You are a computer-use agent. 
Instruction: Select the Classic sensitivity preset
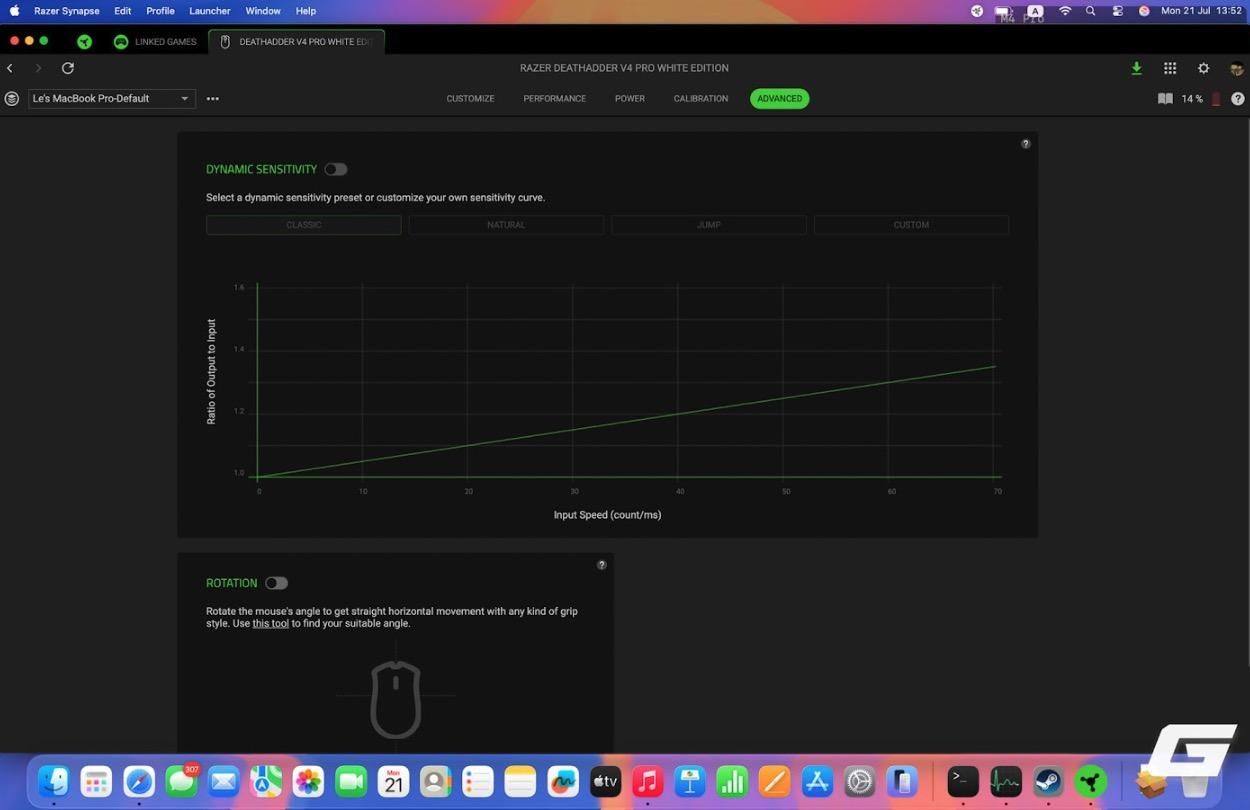[304, 225]
